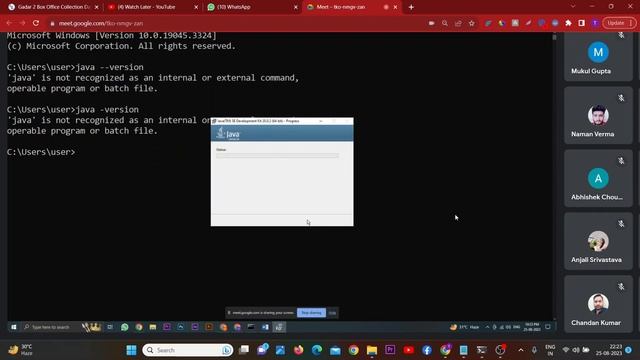
Task: Click the muted mic icon on Naman Verma
Action: point(621,98)
